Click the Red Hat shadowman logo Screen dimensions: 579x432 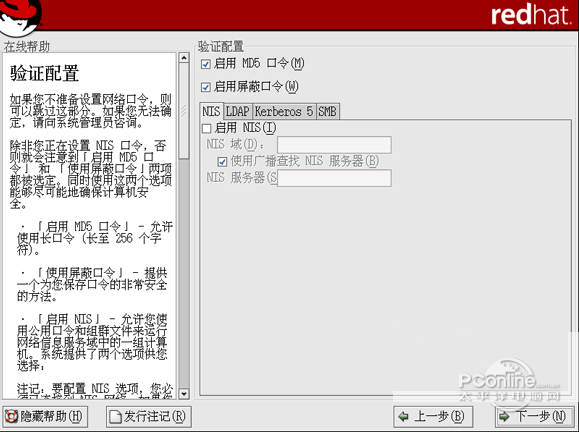20,17
